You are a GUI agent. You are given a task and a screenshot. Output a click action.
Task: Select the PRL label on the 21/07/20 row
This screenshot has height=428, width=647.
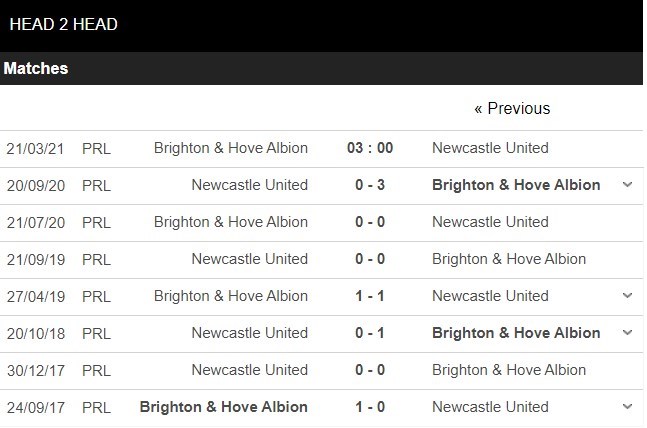(x=96, y=222)
